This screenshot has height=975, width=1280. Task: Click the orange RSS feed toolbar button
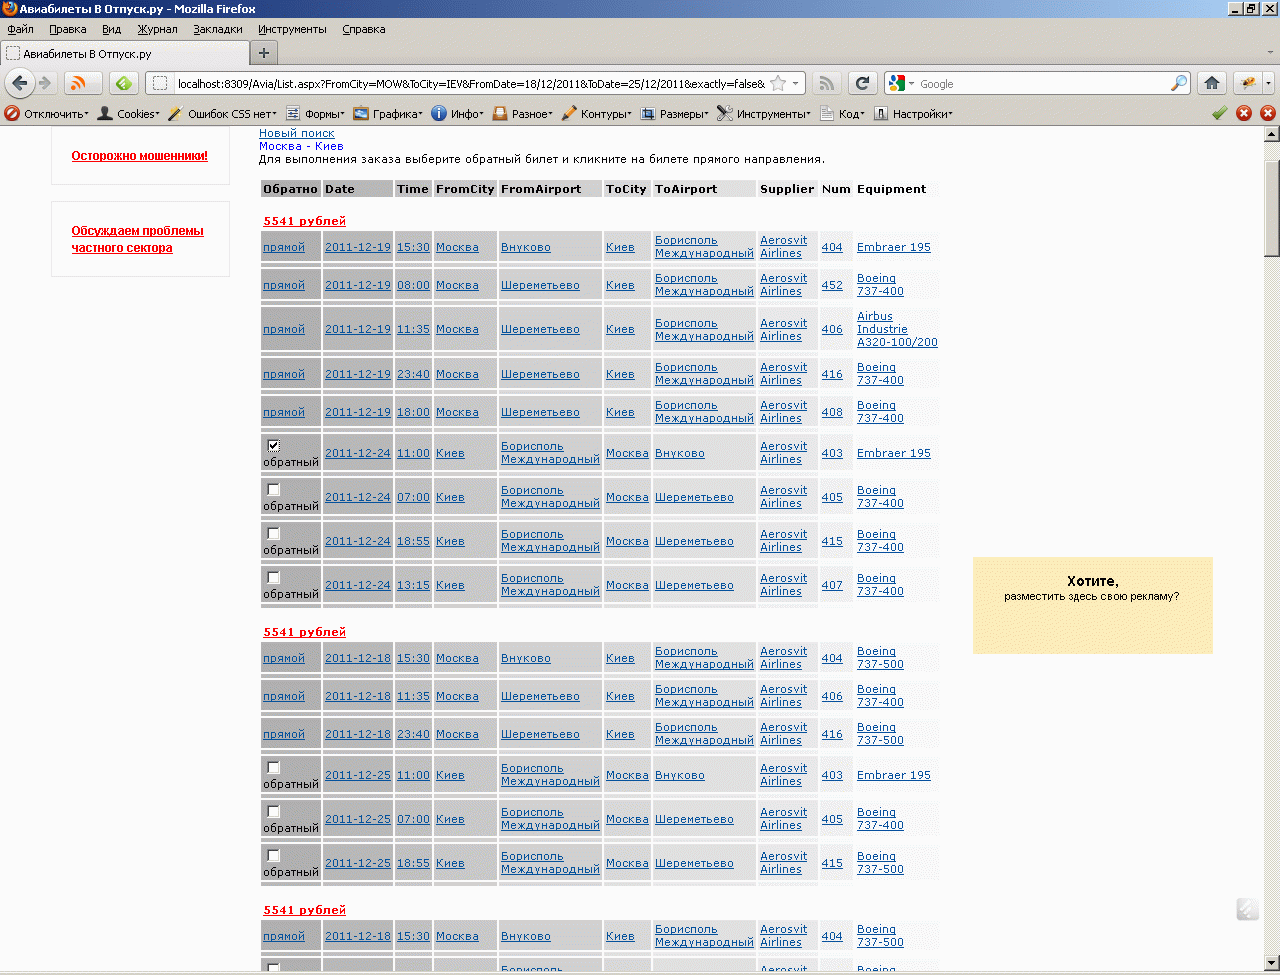(x=83, y=83)
